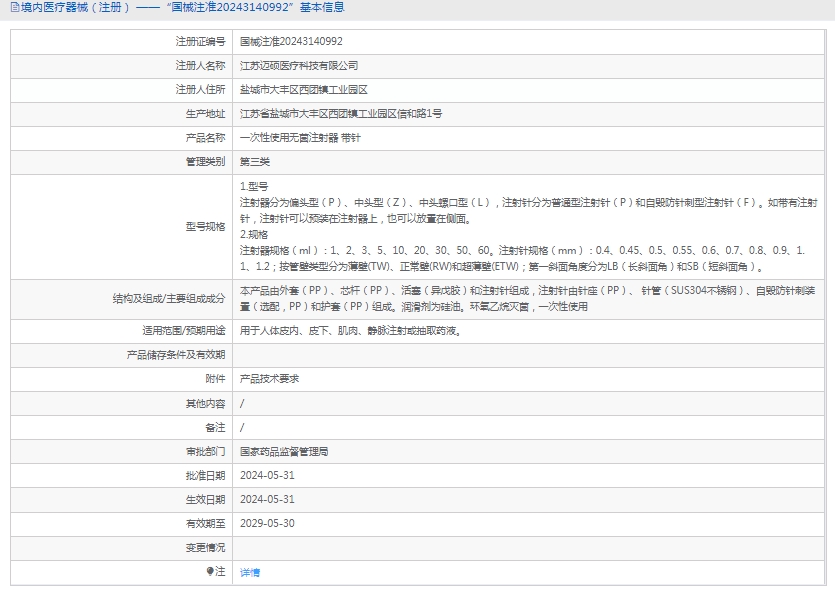Click approval department 国家药品监督管理局
Viewport: 835px width, 590px height.
click(284, 452)
